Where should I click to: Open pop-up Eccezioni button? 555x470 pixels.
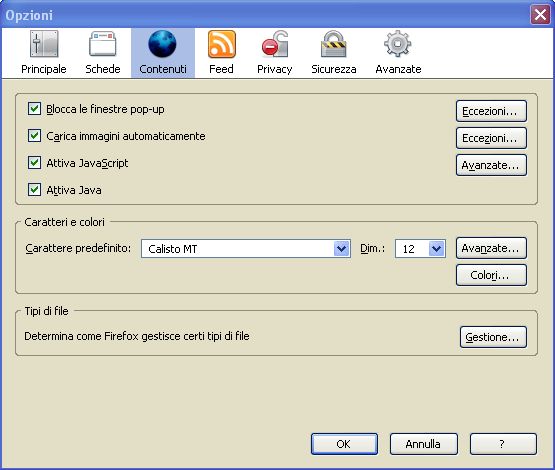[x=491, y=111]
